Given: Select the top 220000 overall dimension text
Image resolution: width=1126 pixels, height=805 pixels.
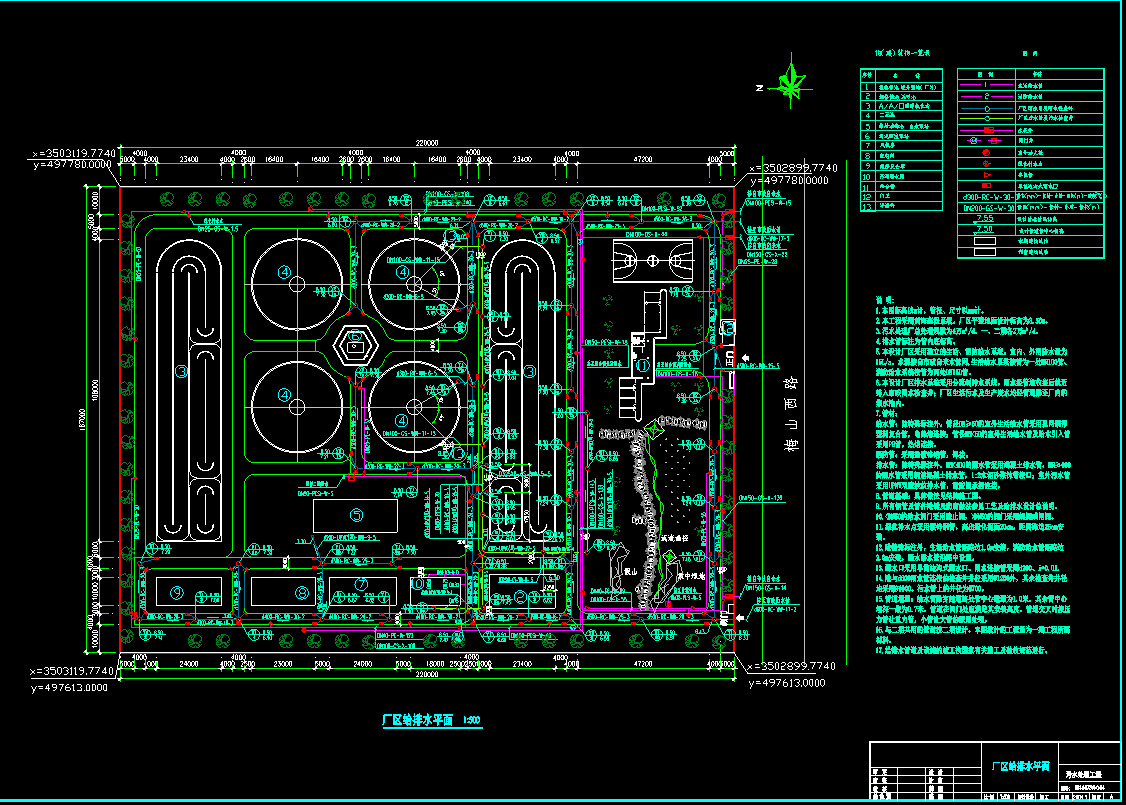Looking at the screenshot, I should tap(427, 143).
